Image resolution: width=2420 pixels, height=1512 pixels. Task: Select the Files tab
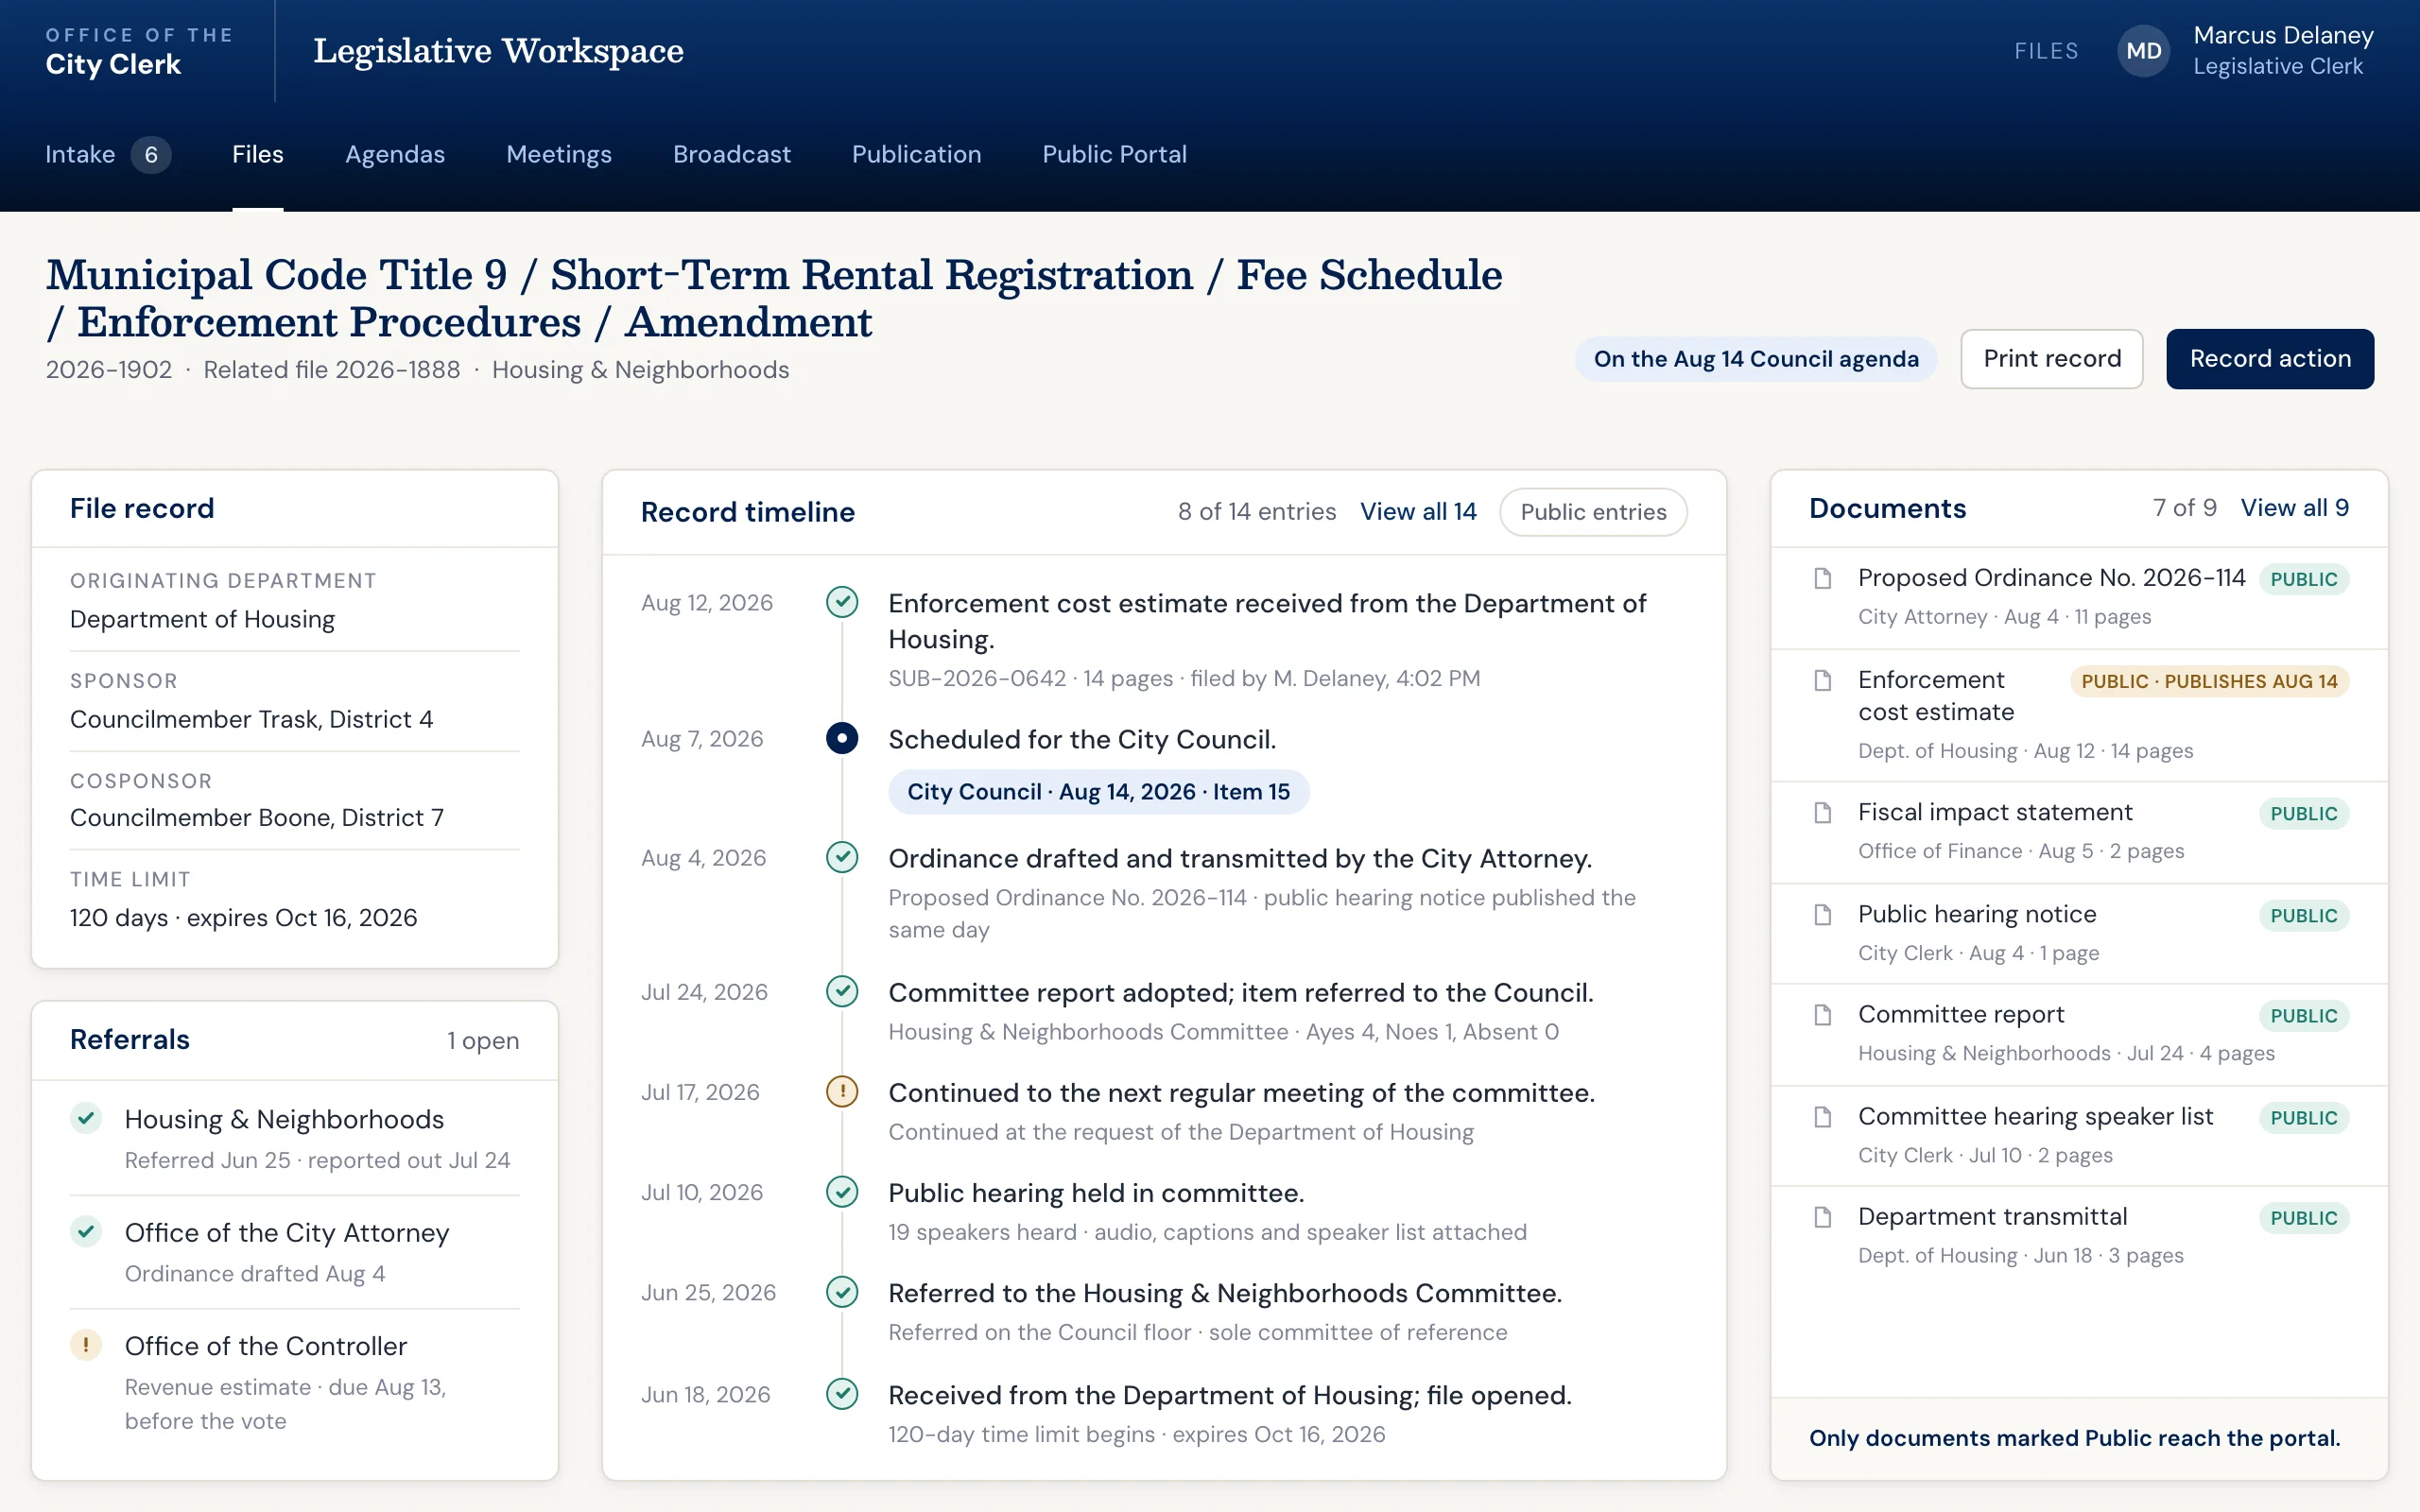coord(258,154)
